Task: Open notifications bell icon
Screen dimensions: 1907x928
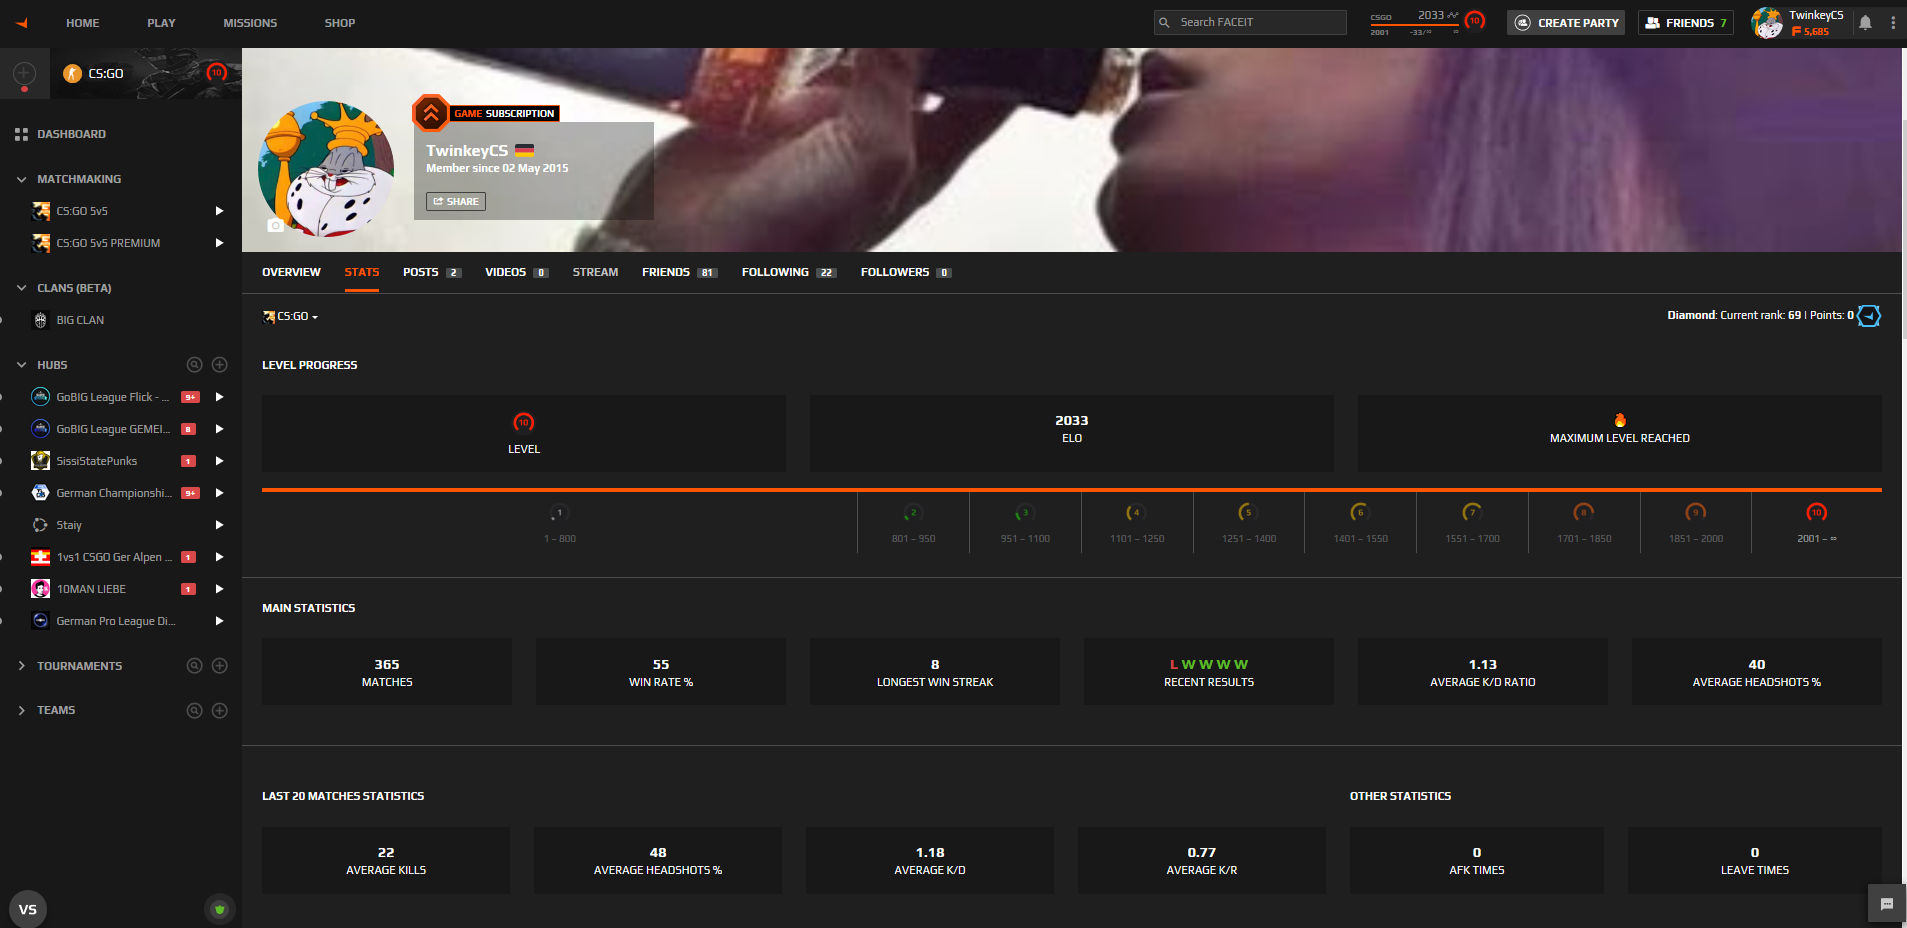Action: point(1865,23)
